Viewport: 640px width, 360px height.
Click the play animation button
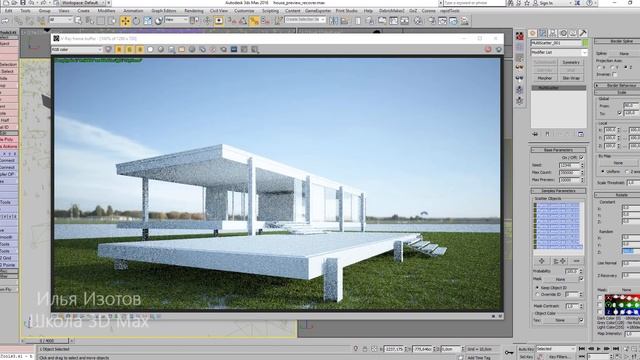[598, 349]
